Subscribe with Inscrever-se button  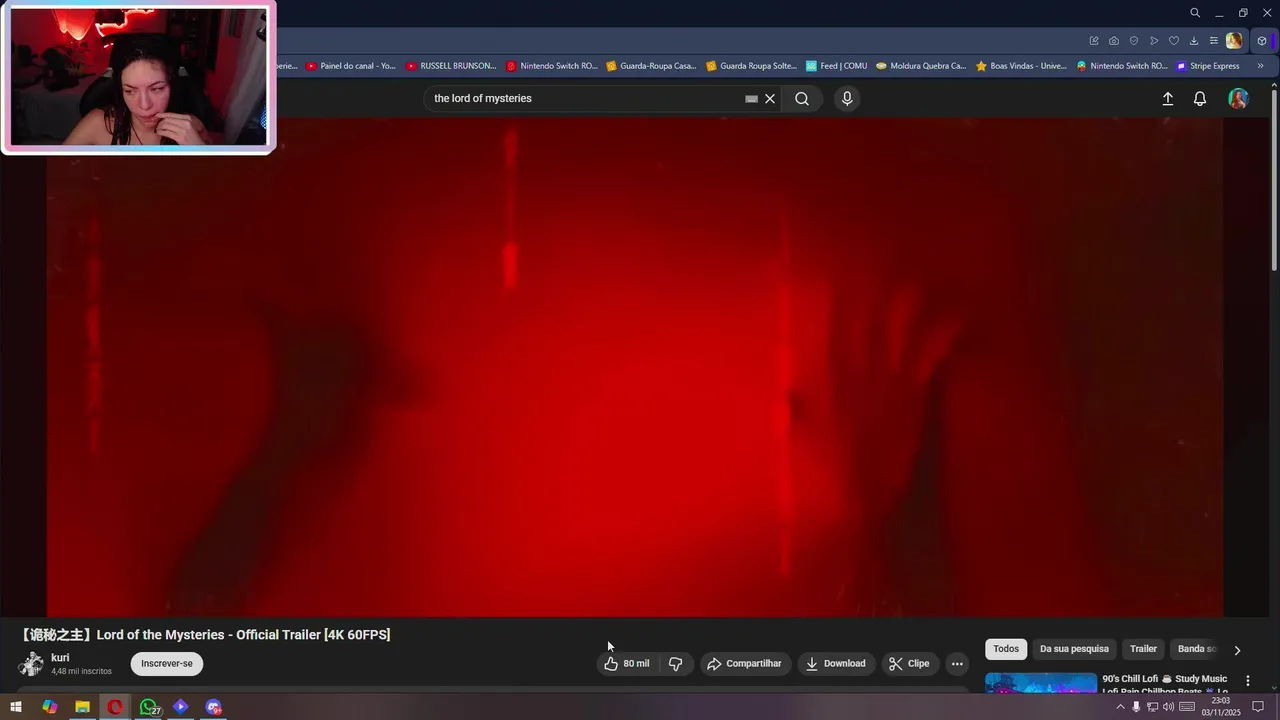click(167, 664)
